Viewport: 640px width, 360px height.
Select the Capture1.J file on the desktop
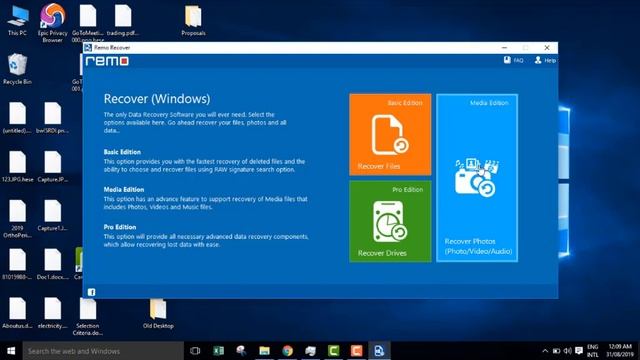coord(53,216)
